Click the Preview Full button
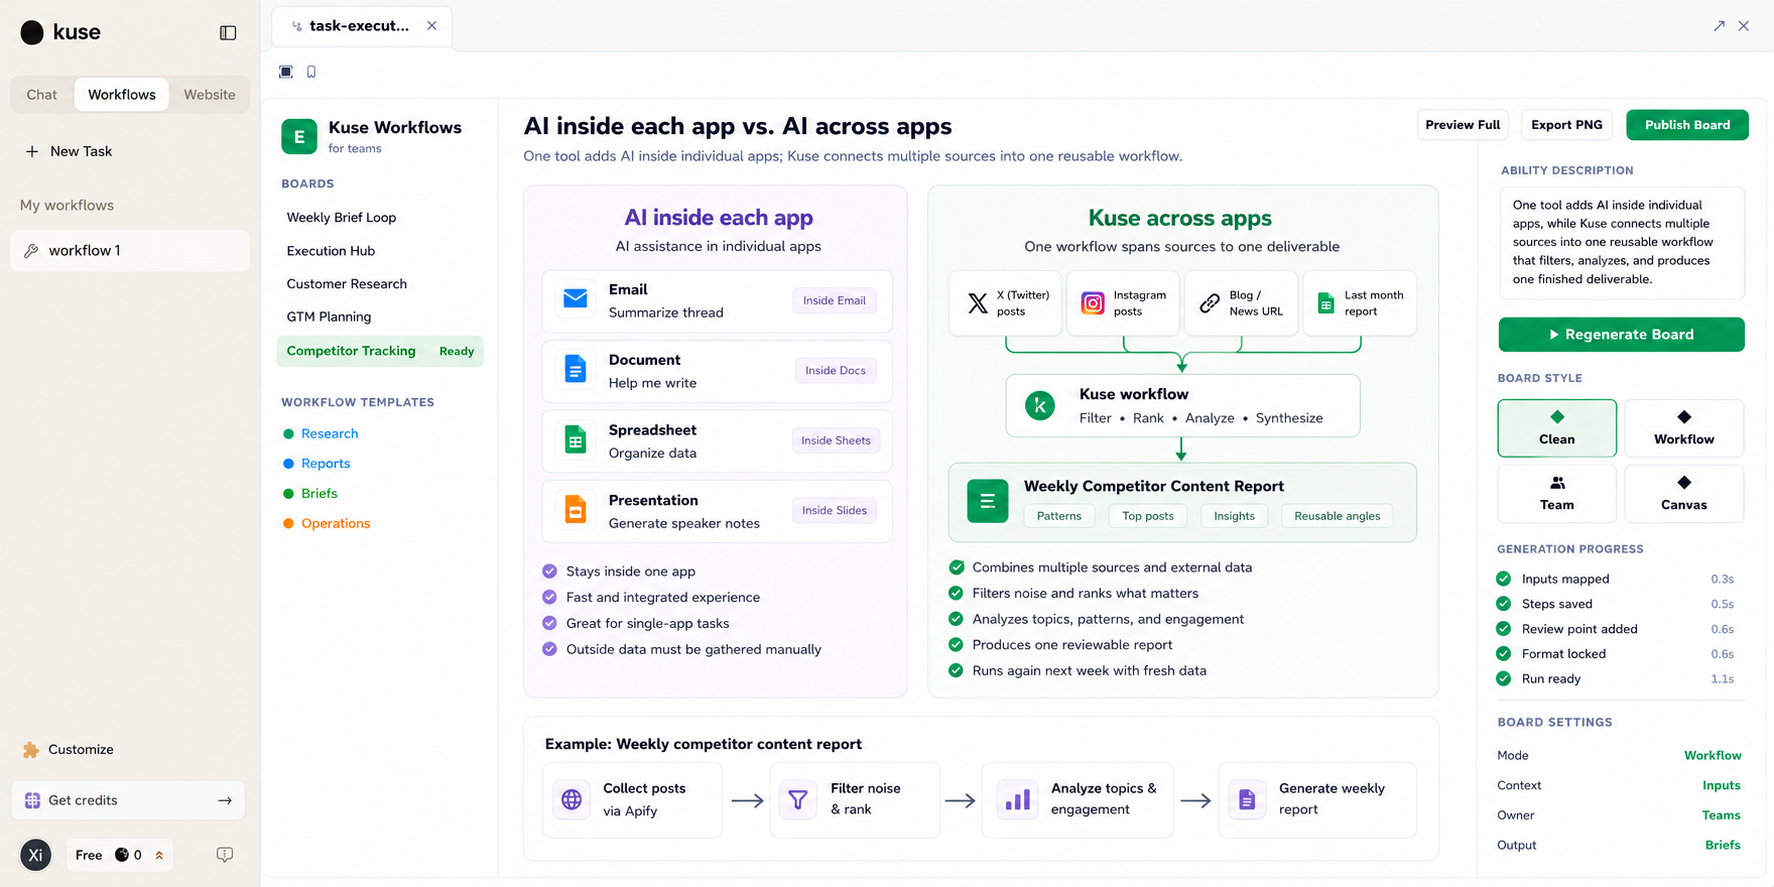The height and width of the screenshot is (887, 1774). pos(1462,125)
